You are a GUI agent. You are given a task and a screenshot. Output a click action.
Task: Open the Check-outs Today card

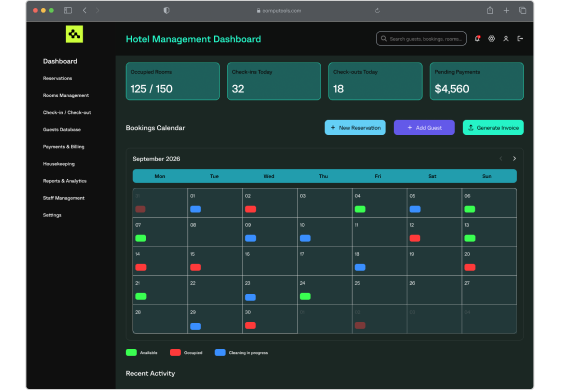coord(375,81)
